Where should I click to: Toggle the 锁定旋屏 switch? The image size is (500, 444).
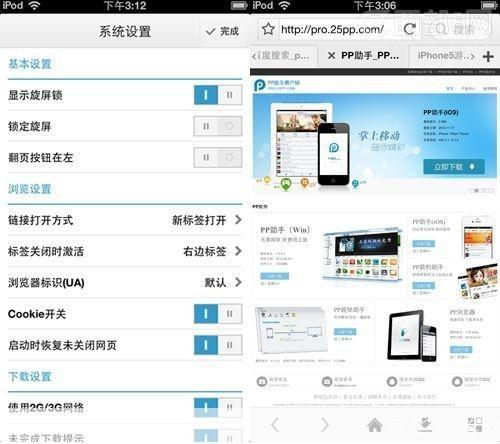point(218,126)
